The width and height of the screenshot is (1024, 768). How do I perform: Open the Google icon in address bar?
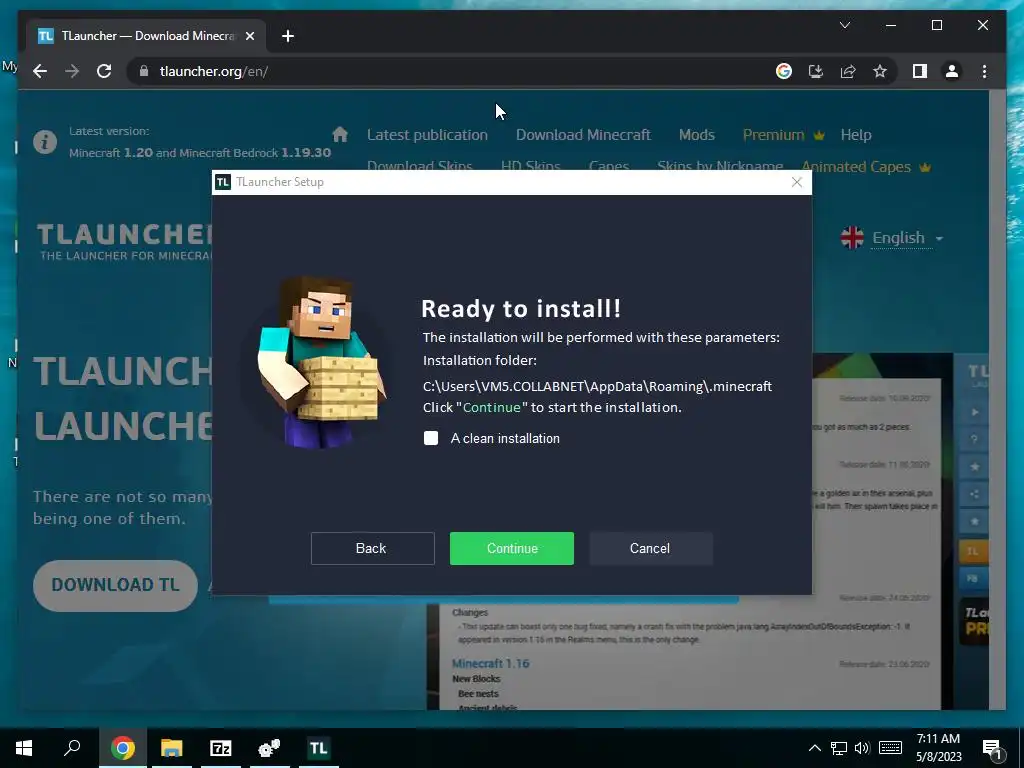click(784, 71)
